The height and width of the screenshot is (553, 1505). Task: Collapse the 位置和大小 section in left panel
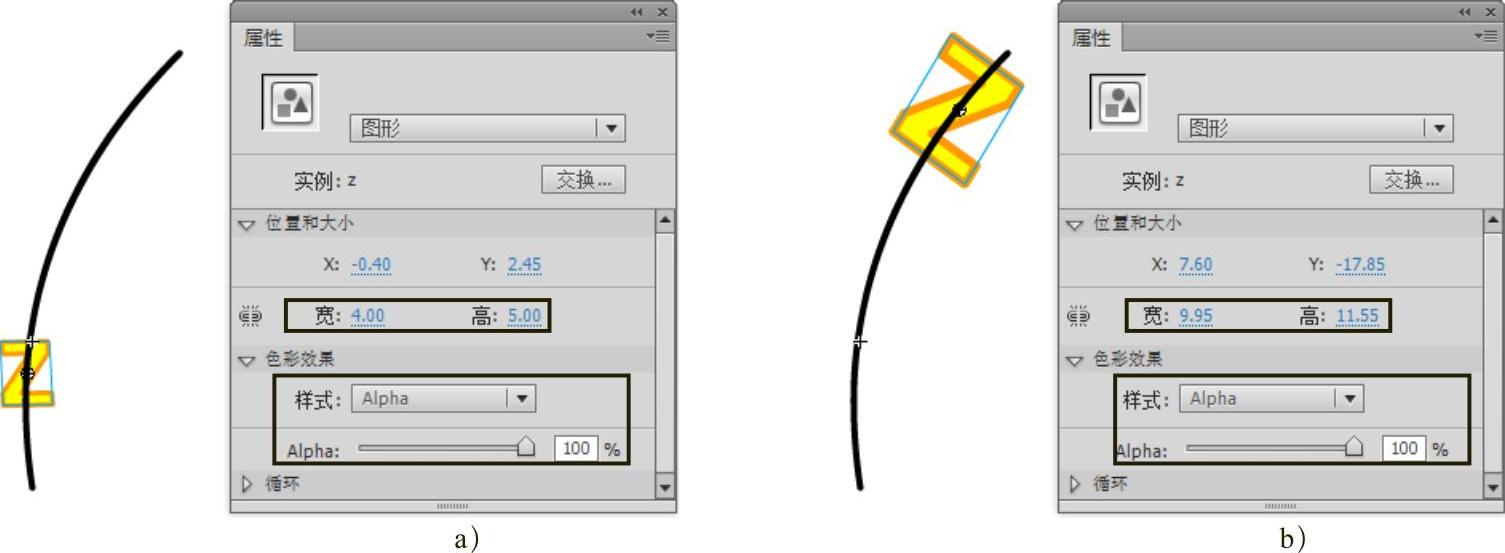coord(247,225)
